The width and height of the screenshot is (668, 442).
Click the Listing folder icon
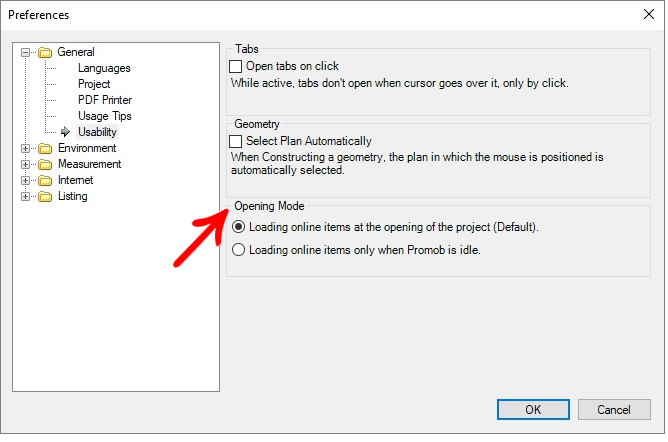[45, 197]
